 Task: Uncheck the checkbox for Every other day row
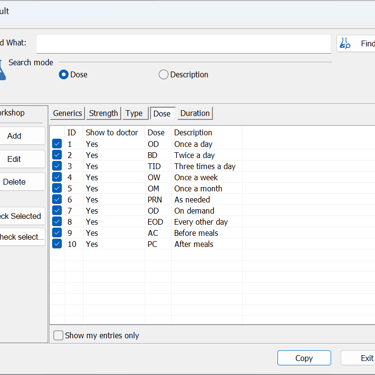(57, 221)
